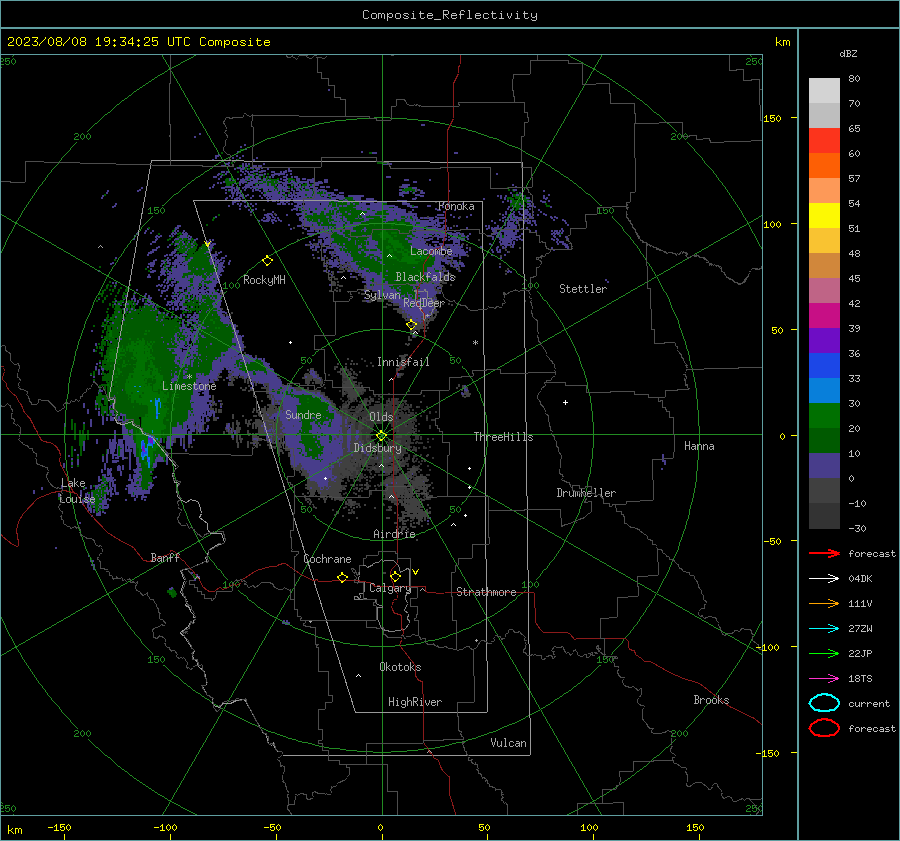Click the RedDeer city label
The image size is (900, 841).
pyautogui.click(x=424, y=303)
